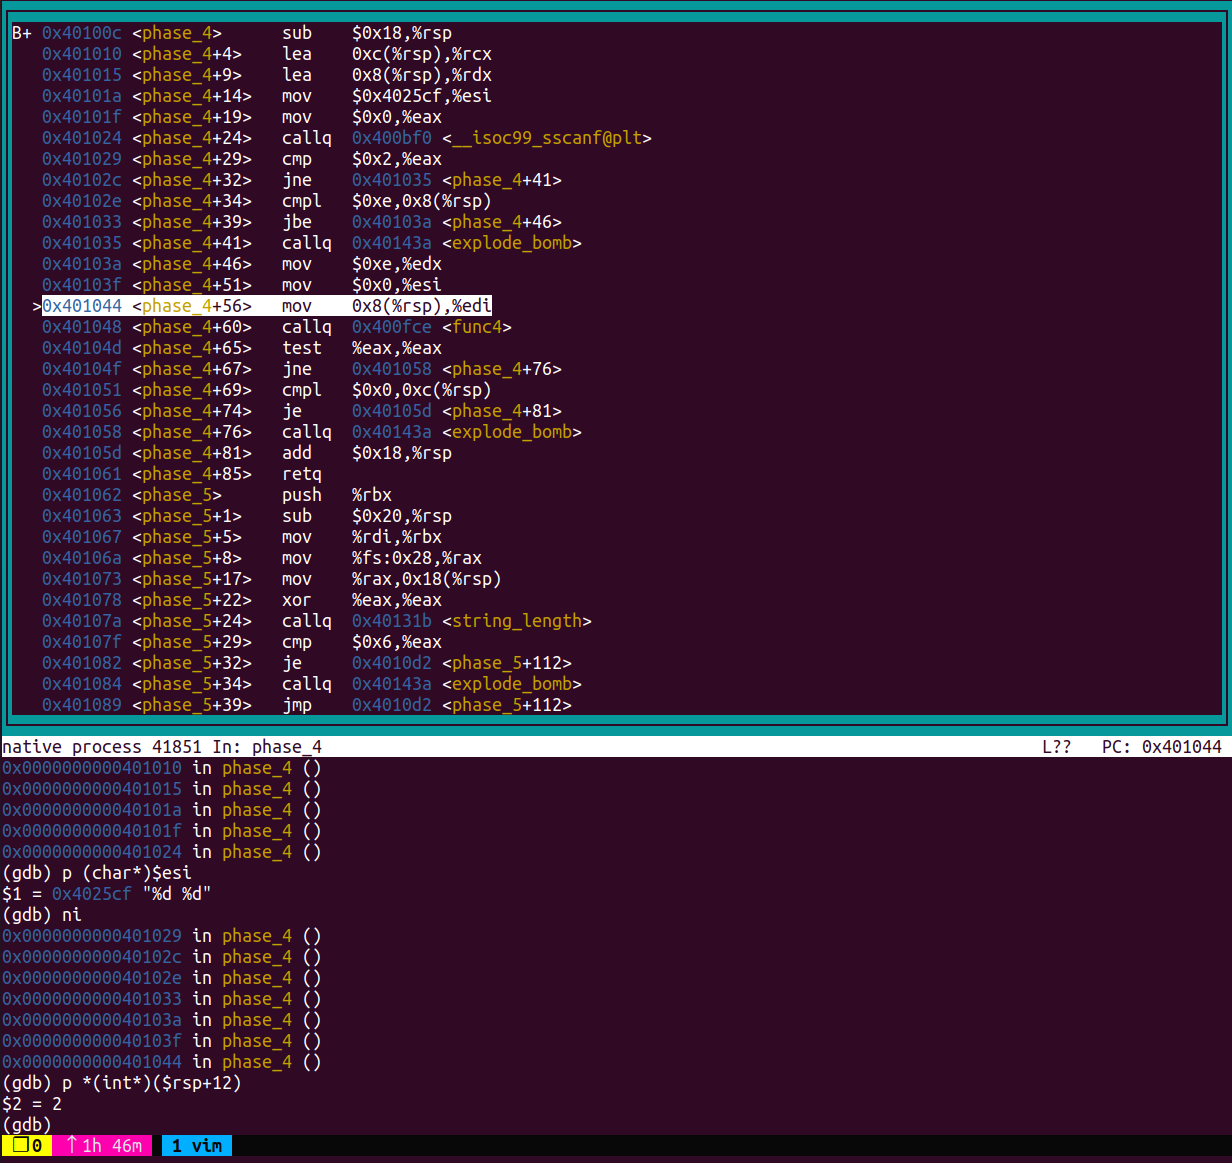Screen dimensions: 1232x1163
Task: Click console line 0x0000000000401024 in phase_4
Action: click(x=162, y=852)
